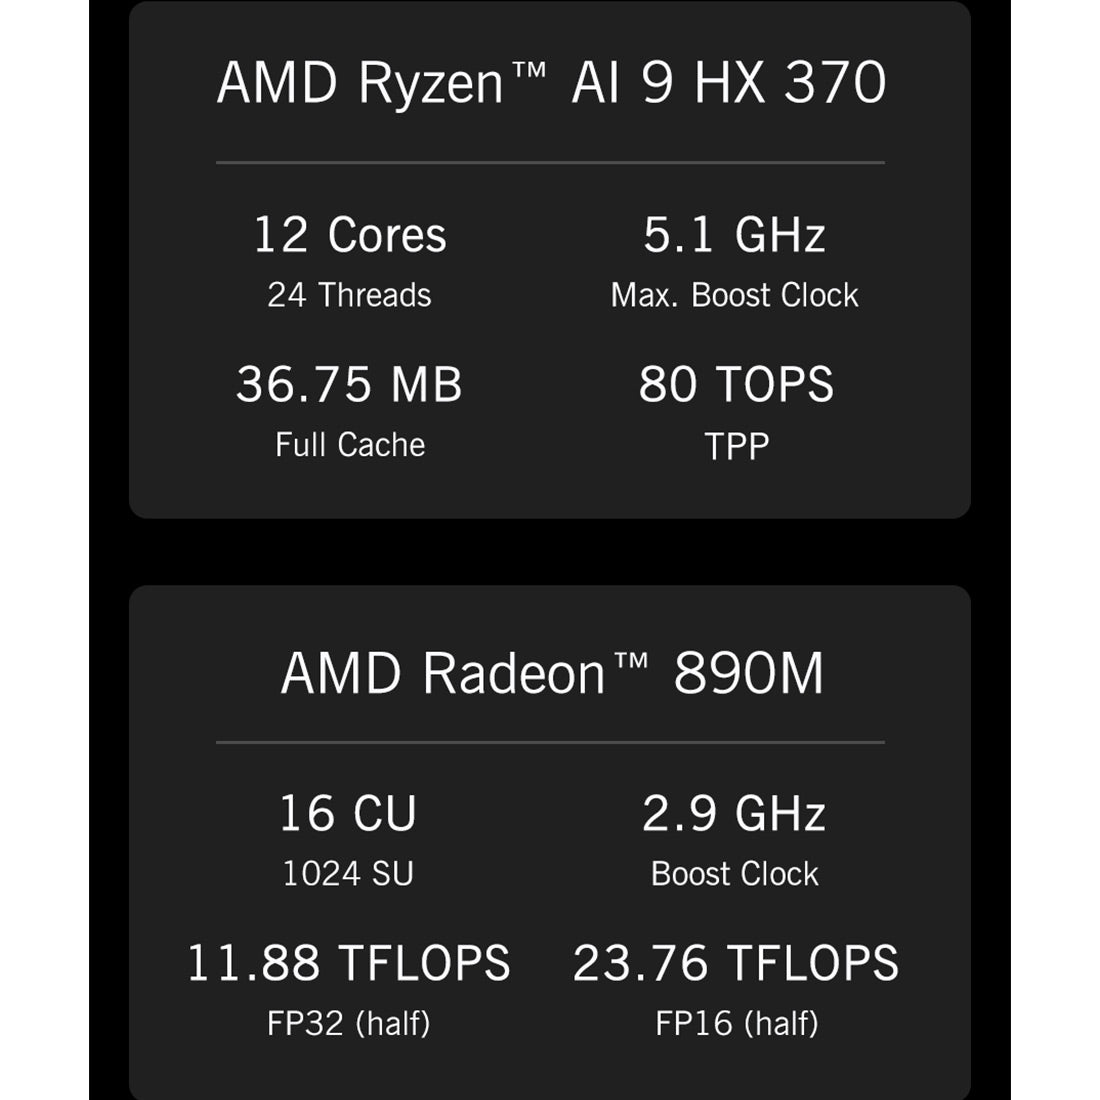Click the FP32 (half) label
Image resolution: width=1100 pixels, height=1100 pixels.
click(x=348, y=1023)
